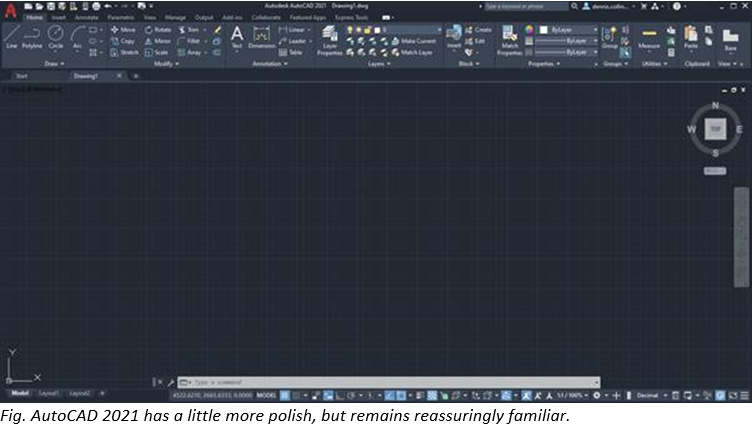Insert a Table annotation
The width and height of the screenshot is (754, 430).
coord(290,52)
